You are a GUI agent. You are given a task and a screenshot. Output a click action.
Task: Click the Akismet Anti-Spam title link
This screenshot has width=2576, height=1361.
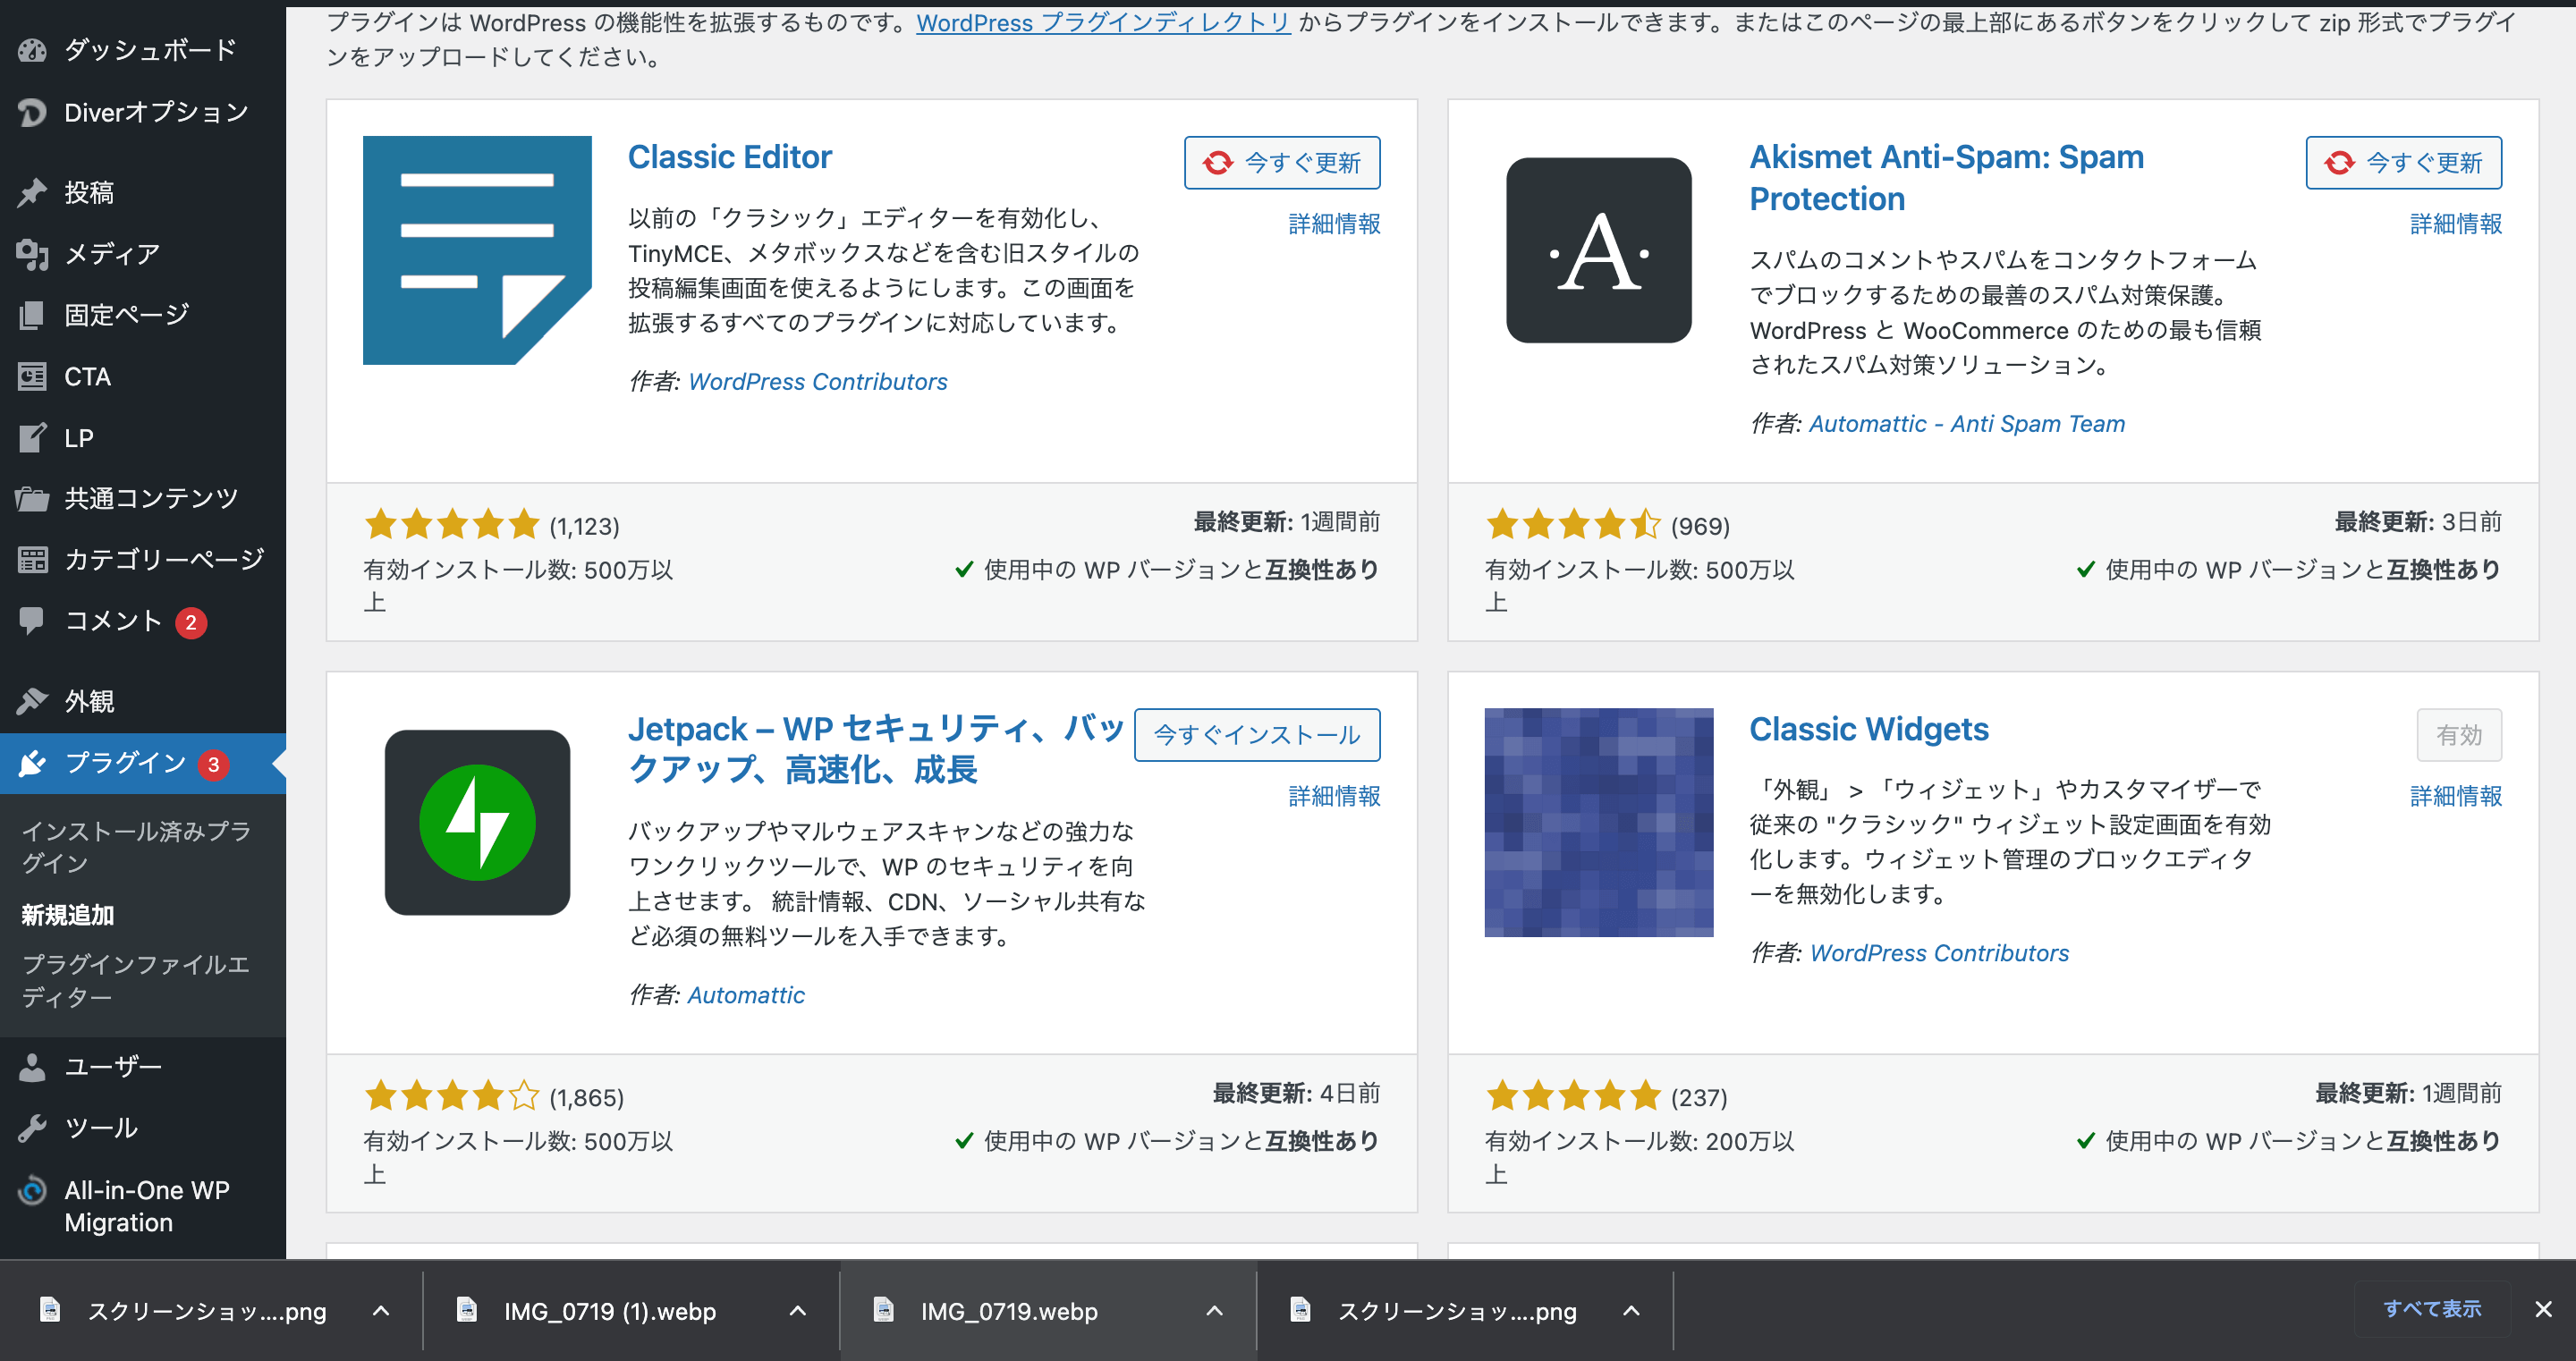point(1946,178)
